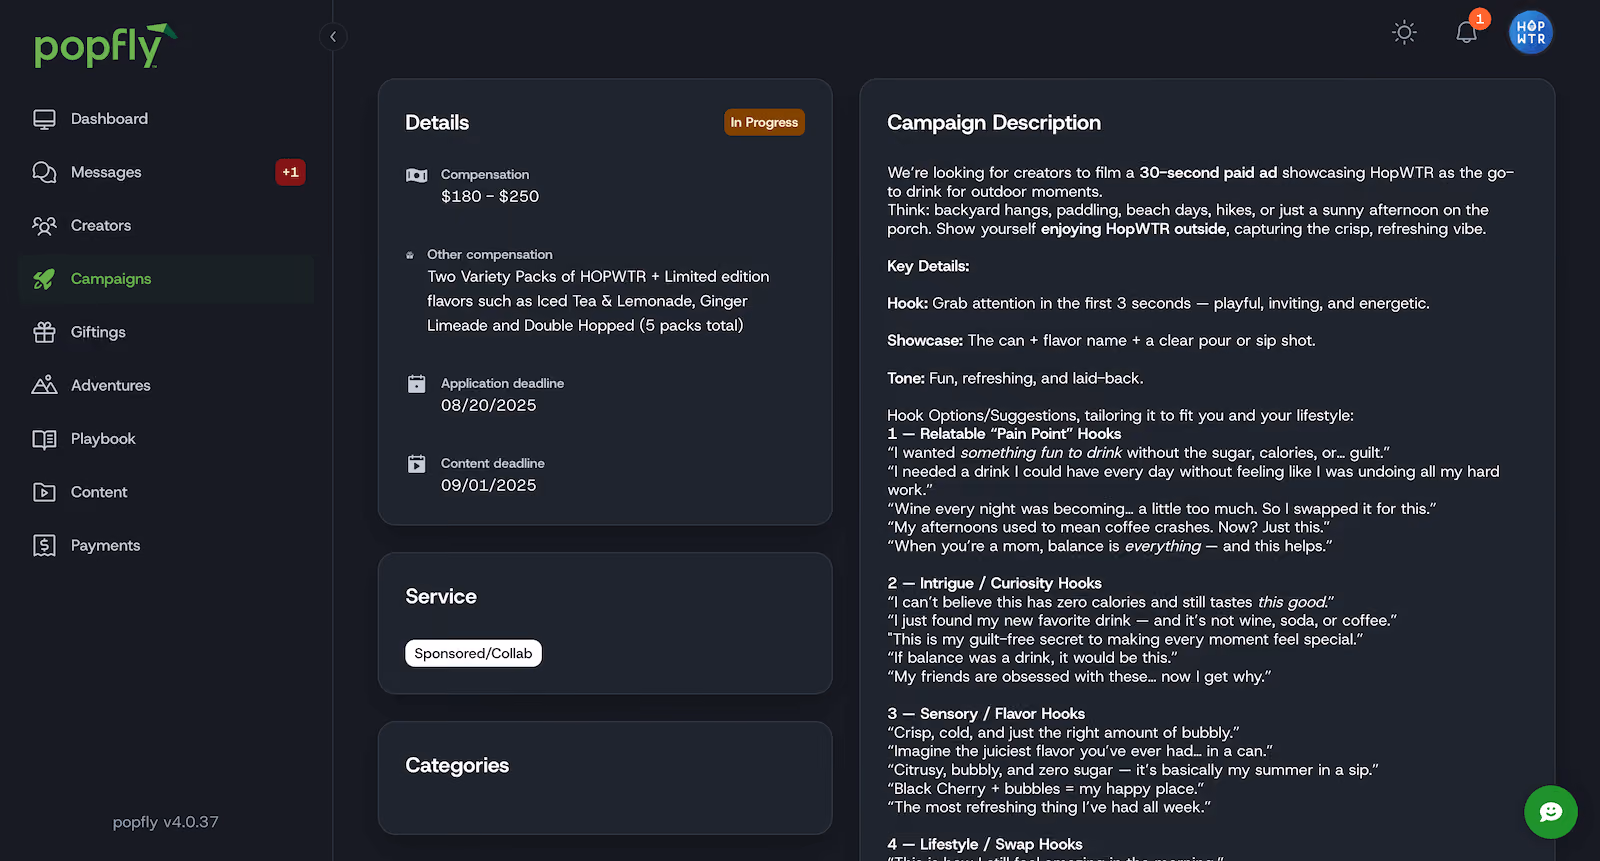Click the Messages chat icon
Screen dimensions: 1600x861
[x=44, y=172]
